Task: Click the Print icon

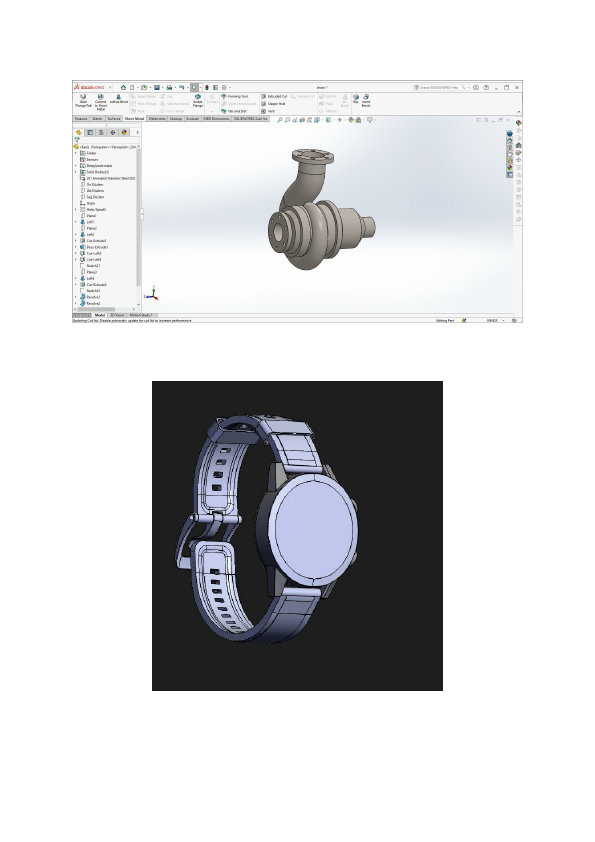Action: click(x=169, y=87)
